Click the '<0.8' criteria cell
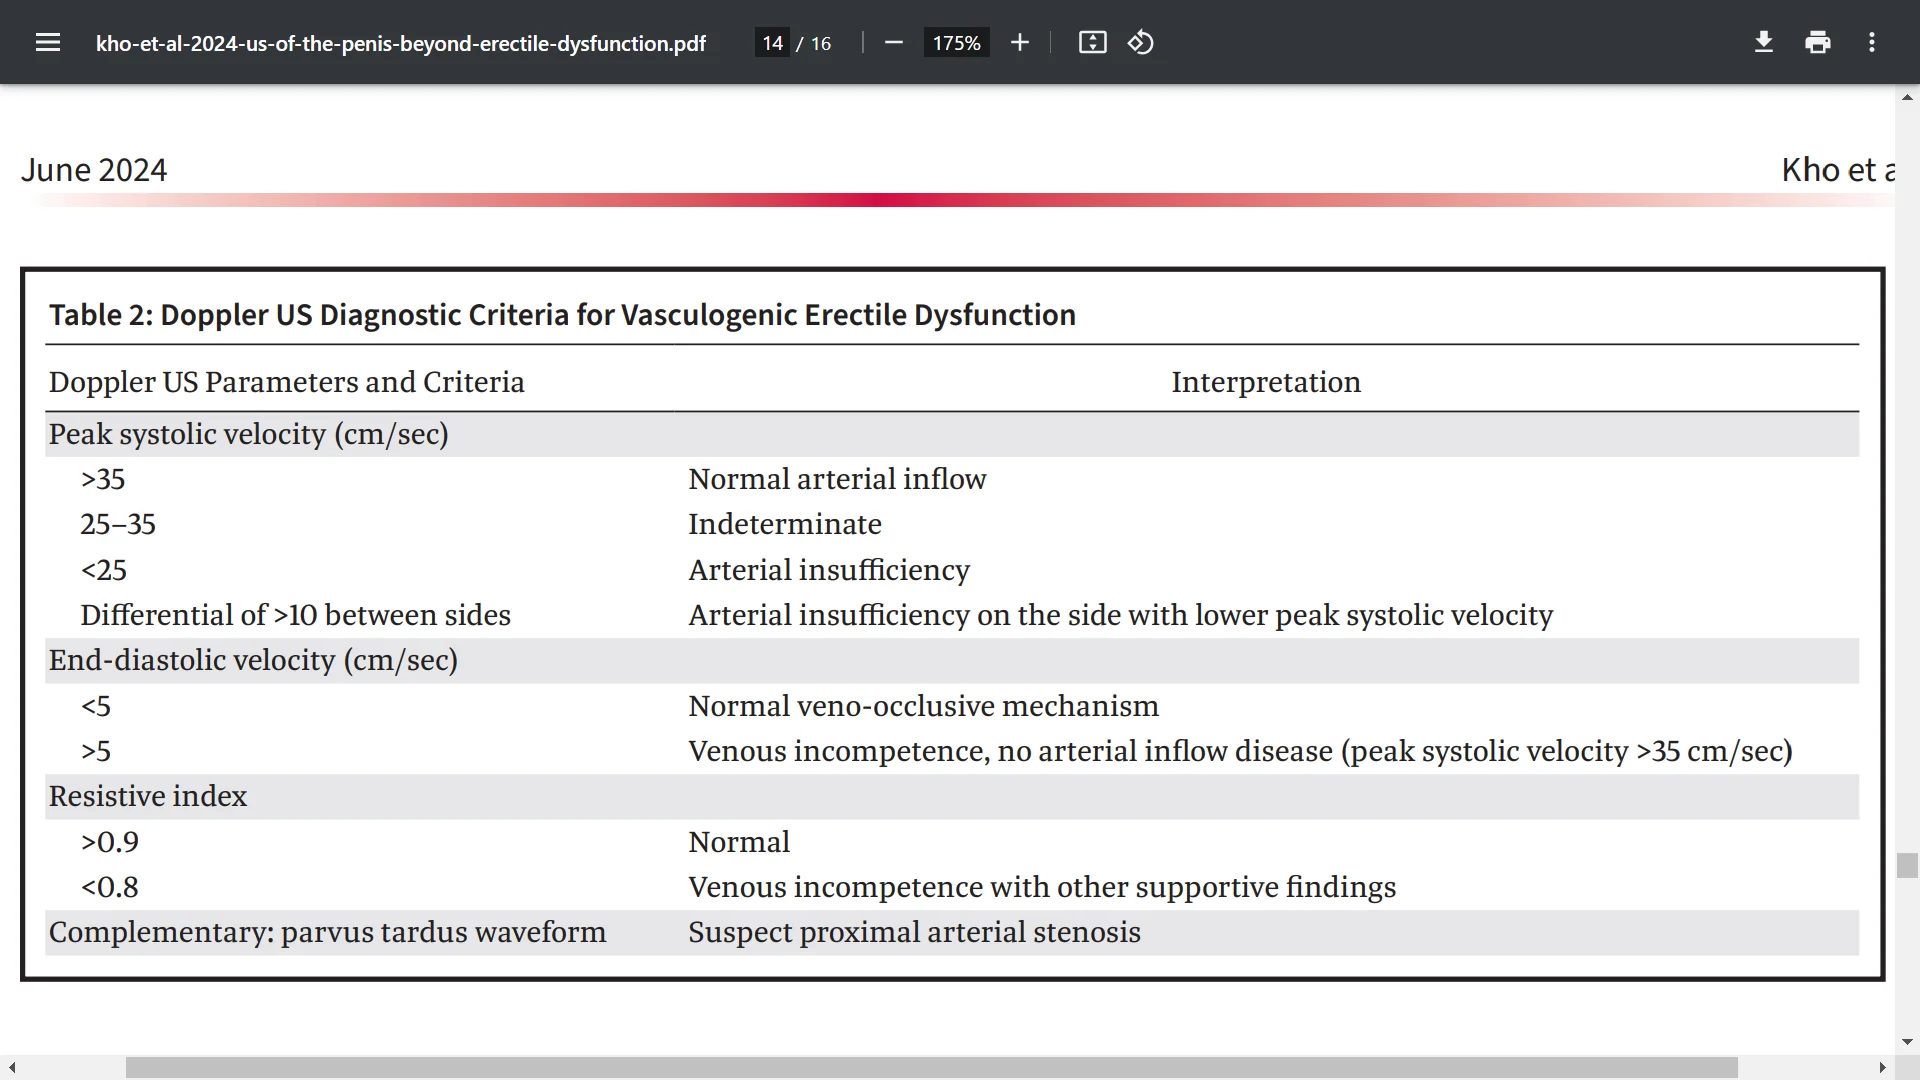 click(110, 887)
